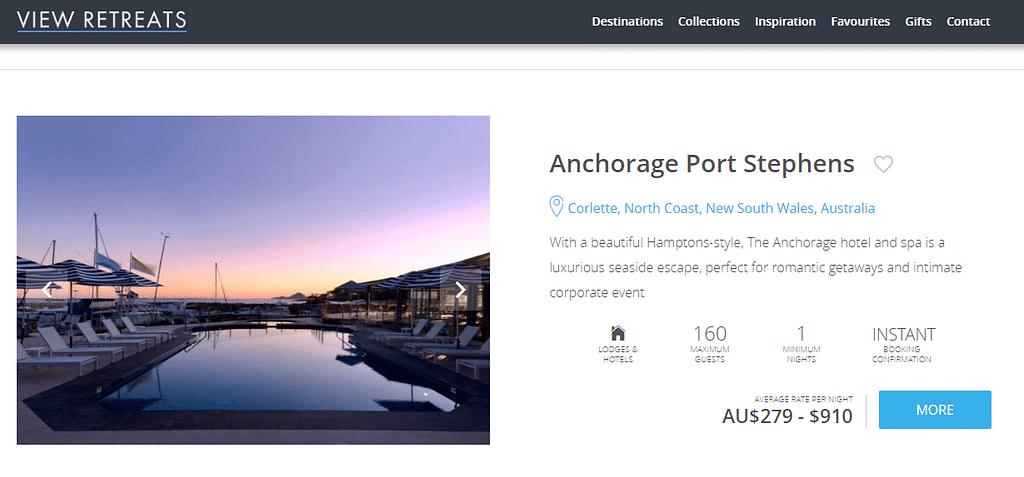Screen dimensions: 1024x477
Task: Click the AU$279 - $910 nightly rate
Action: point(787,416)
